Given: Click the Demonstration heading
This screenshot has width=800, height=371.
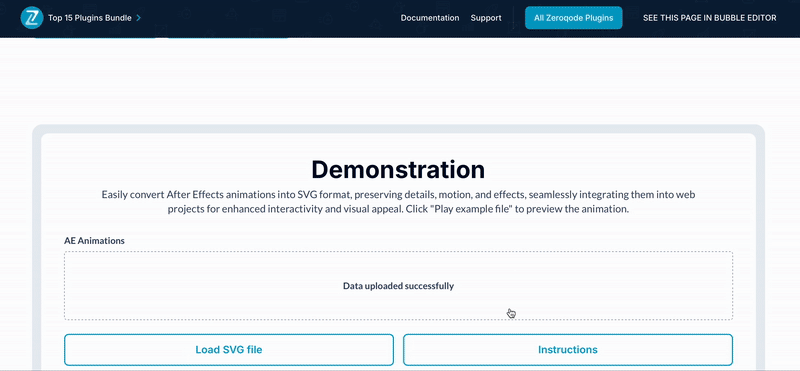Looking at the screenshot, I should pos(398,169).
